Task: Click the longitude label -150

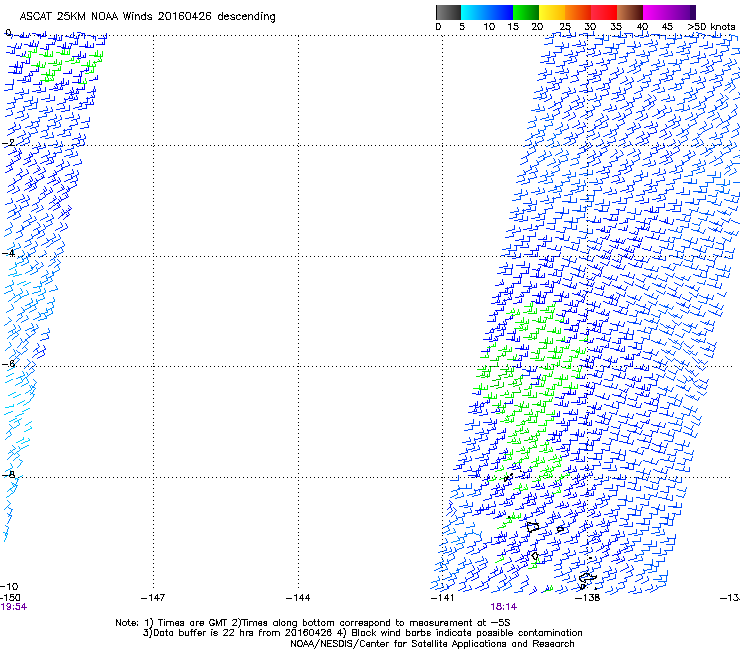Action: [10, 598]
